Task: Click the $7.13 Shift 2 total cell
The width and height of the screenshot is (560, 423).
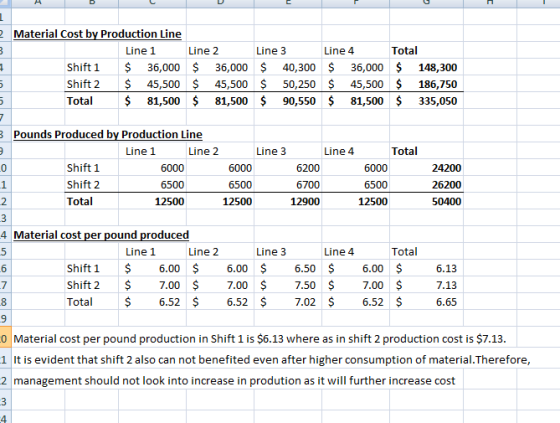Action: point(426,285)
